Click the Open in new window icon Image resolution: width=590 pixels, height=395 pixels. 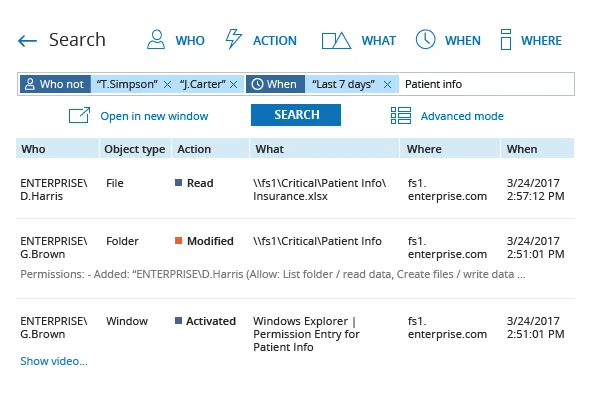click(x=79, y=115)
